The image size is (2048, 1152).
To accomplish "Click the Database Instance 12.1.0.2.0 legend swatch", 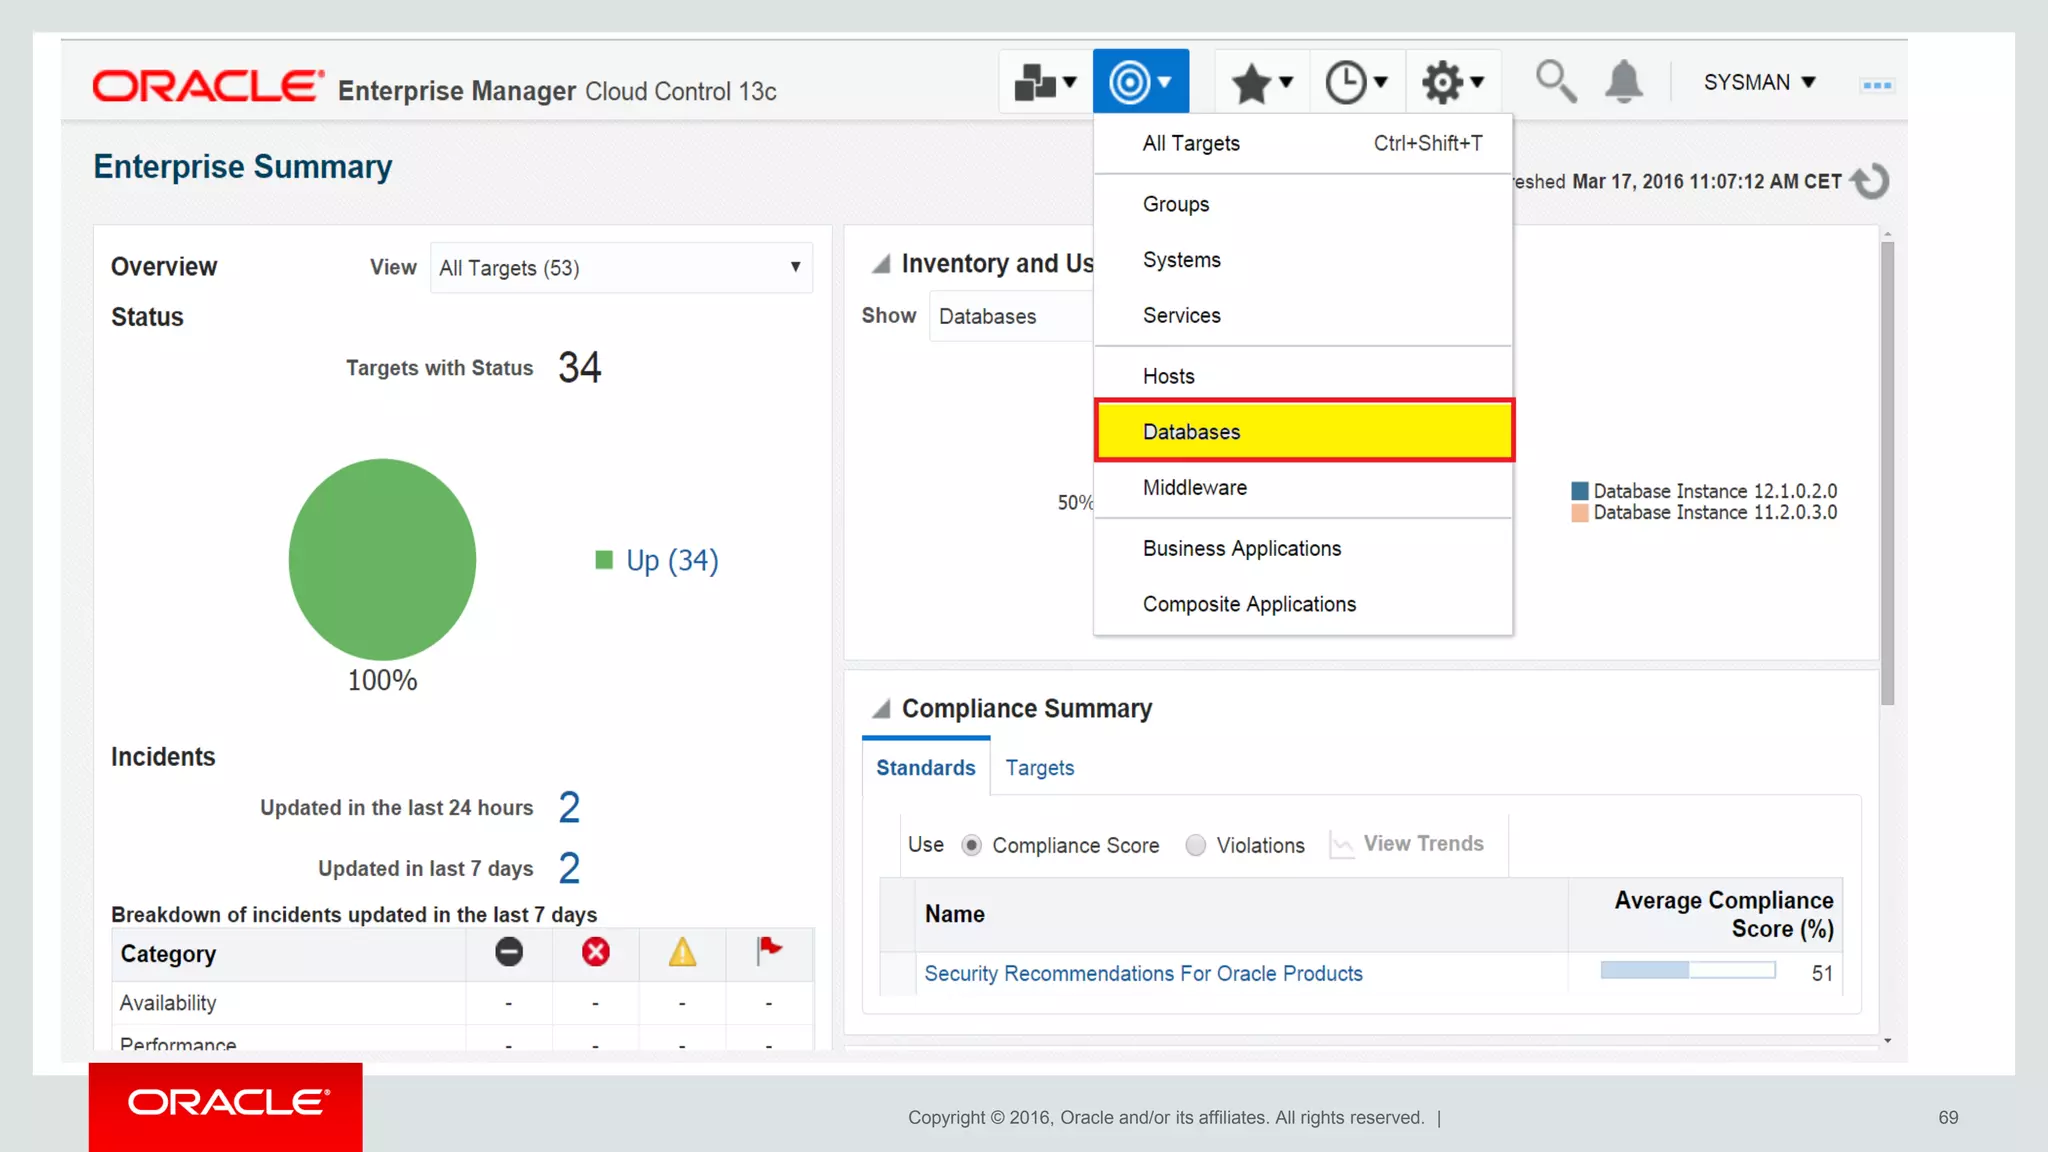I will coord(1580,491).
